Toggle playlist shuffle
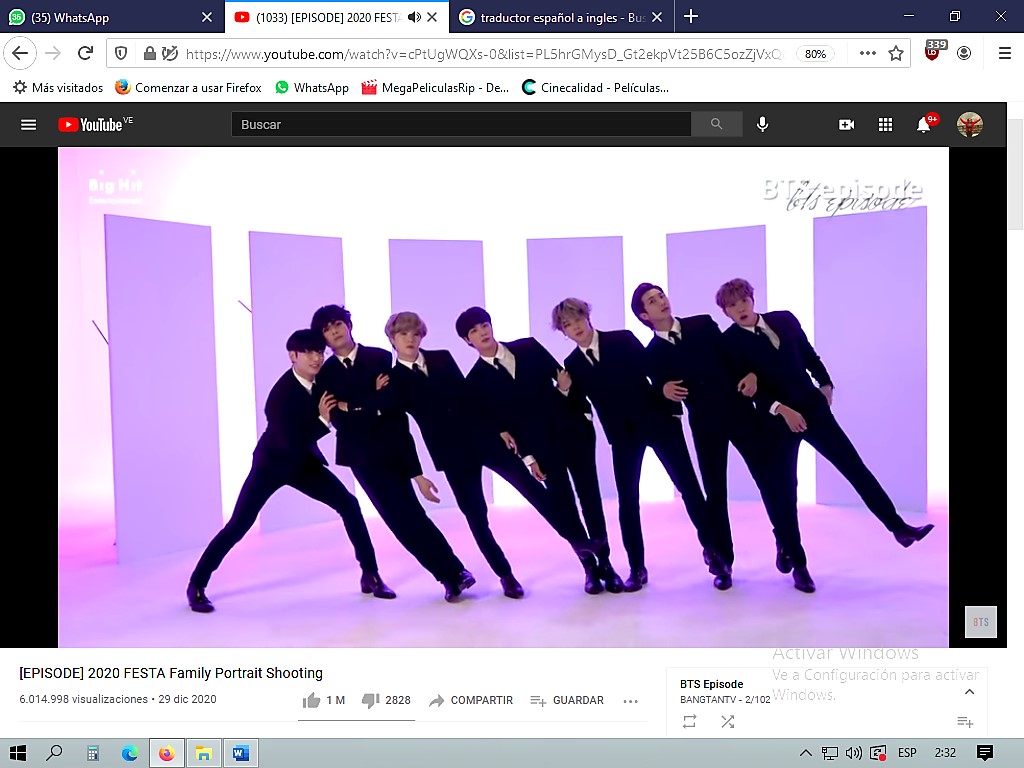Image resolution: width=1024 pixels, height=768 pixels. (x=728, y=721)
